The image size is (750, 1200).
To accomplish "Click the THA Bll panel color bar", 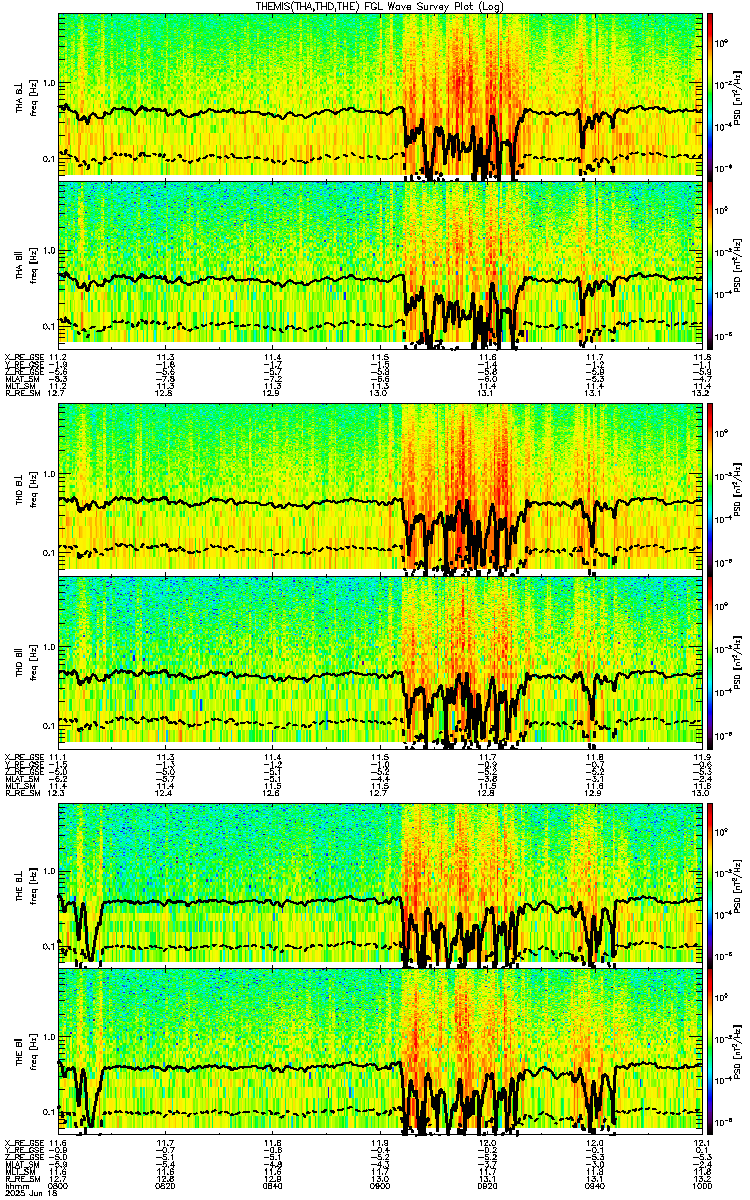I will (x=710, y=263).
